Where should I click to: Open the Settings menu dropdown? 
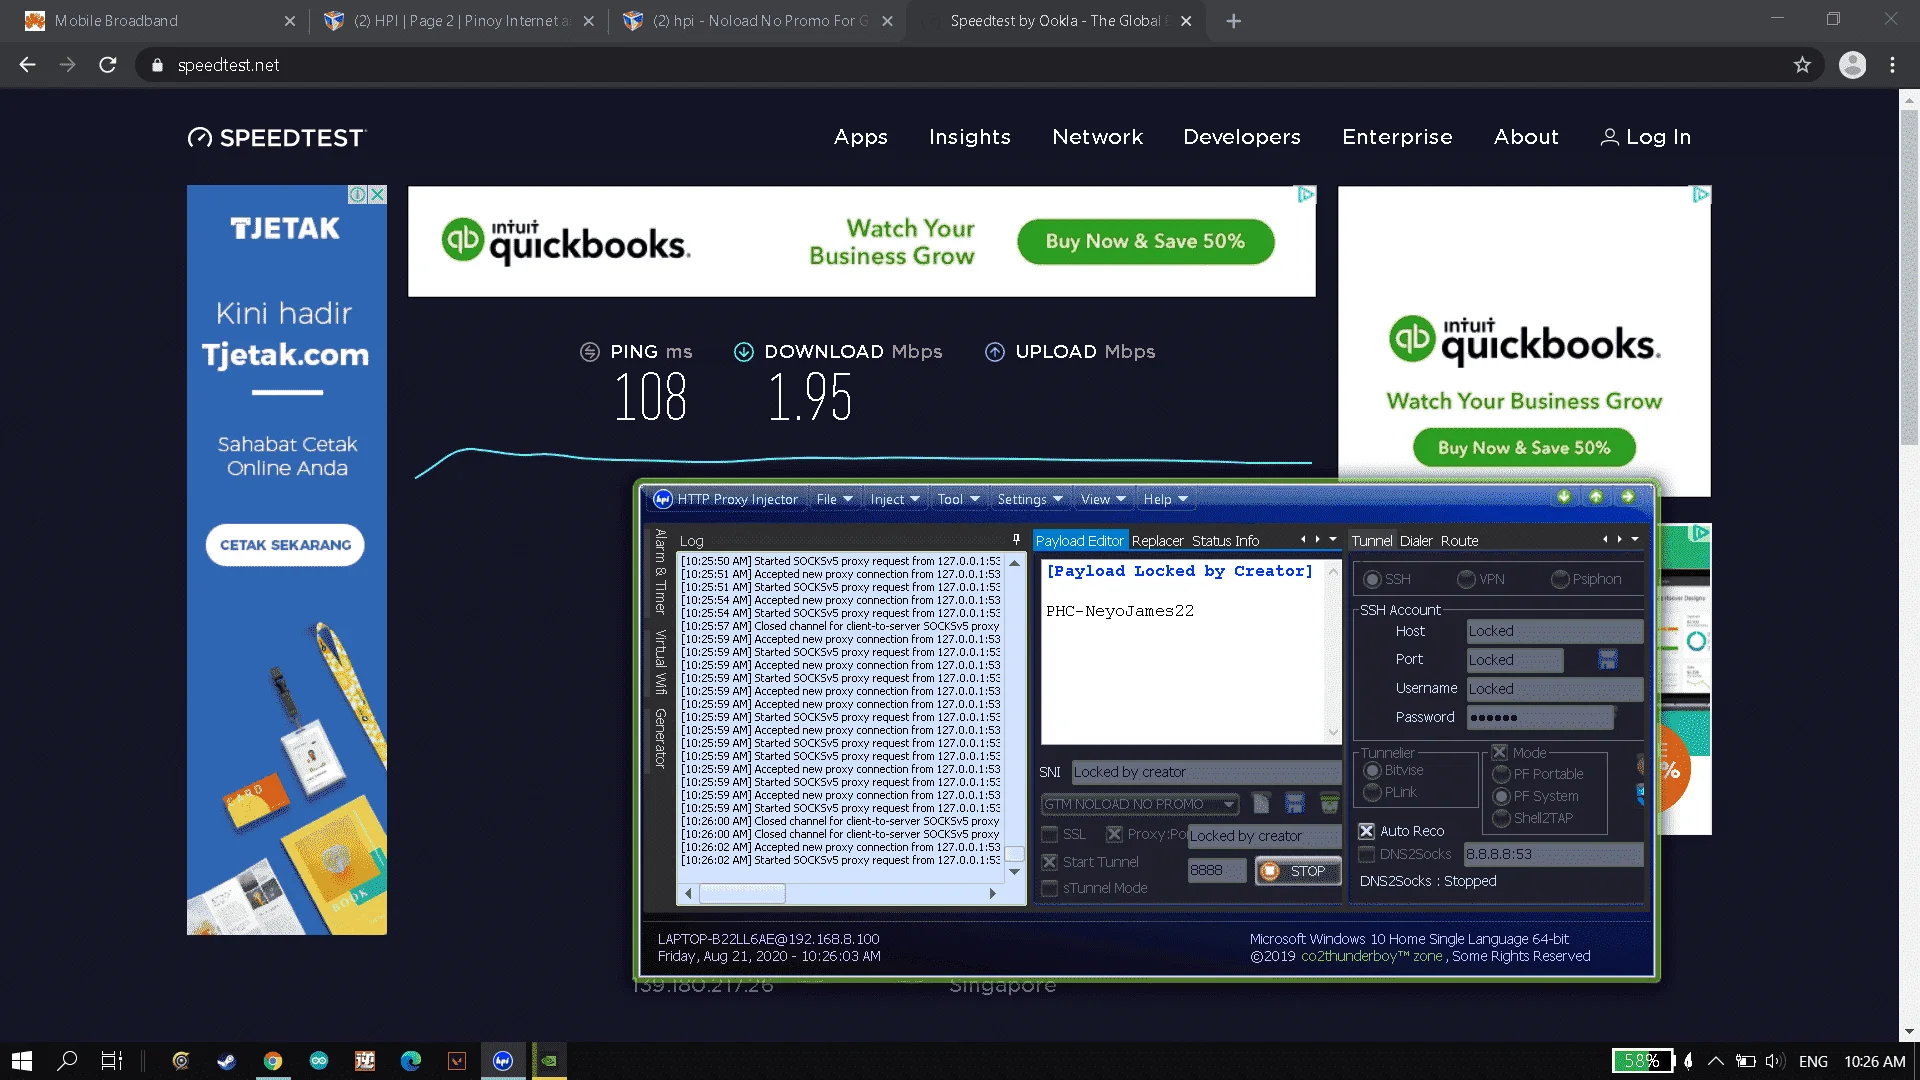1030,499
